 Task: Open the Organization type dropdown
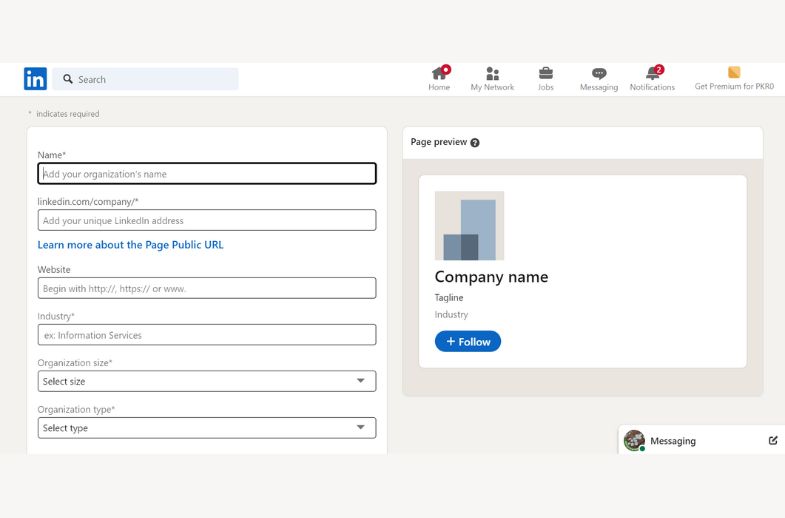207,428
